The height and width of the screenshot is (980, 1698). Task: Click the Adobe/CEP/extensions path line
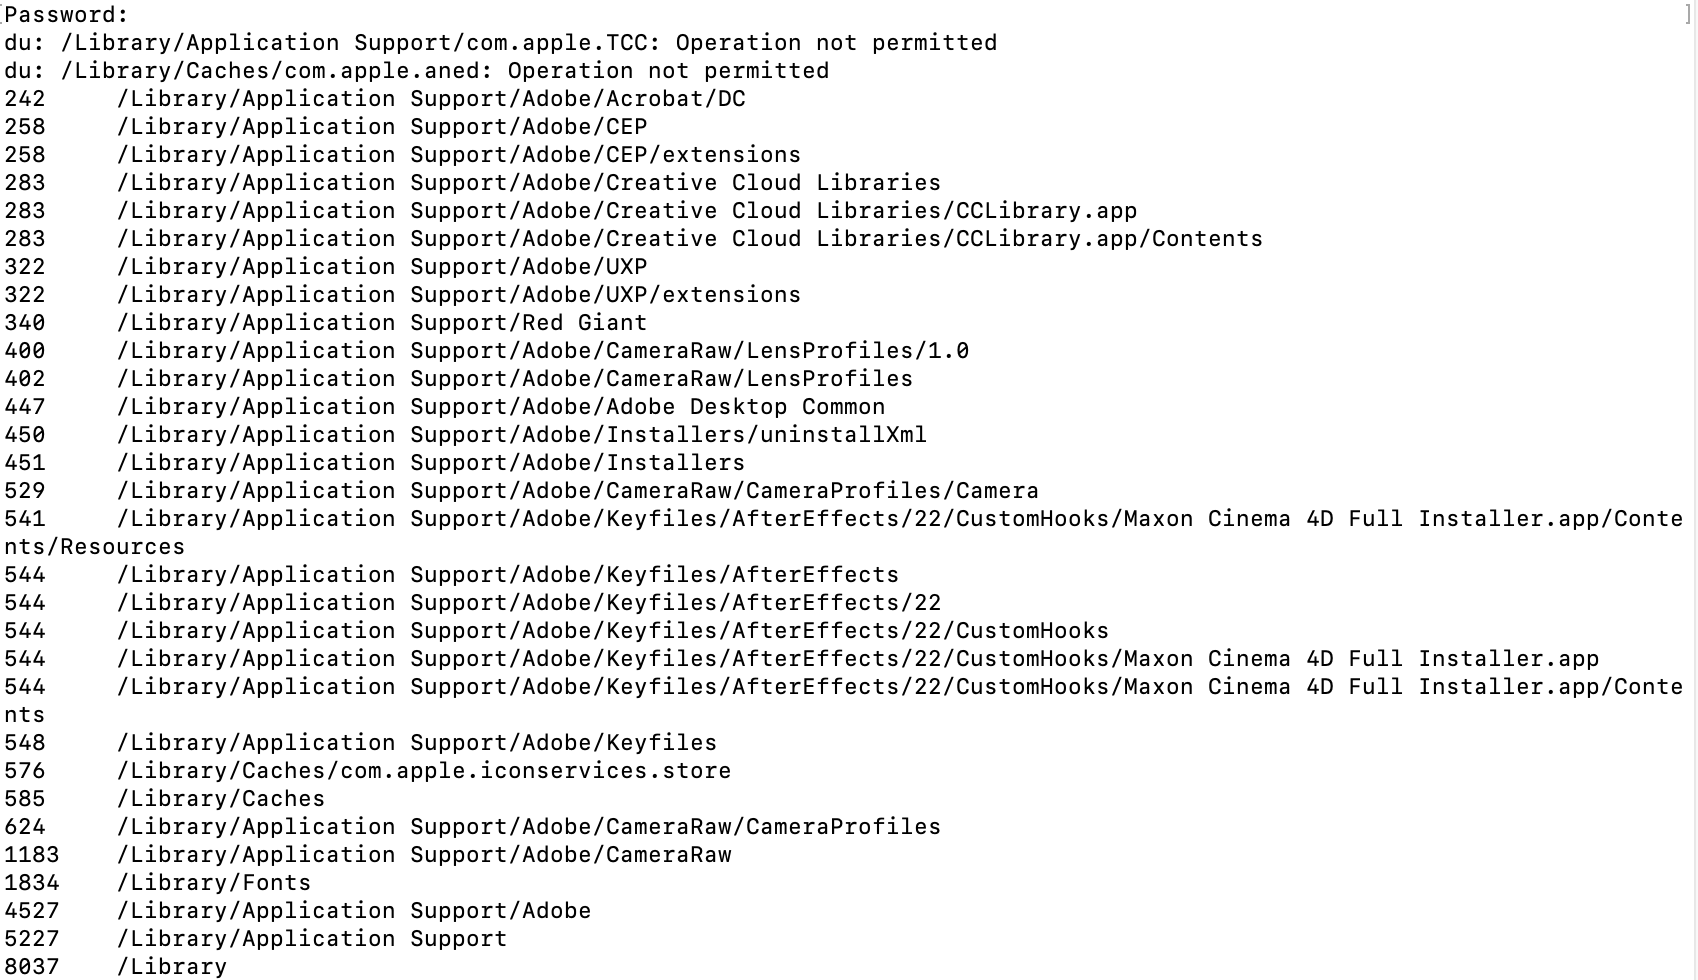pyautogui.click(x=458, y=155)
